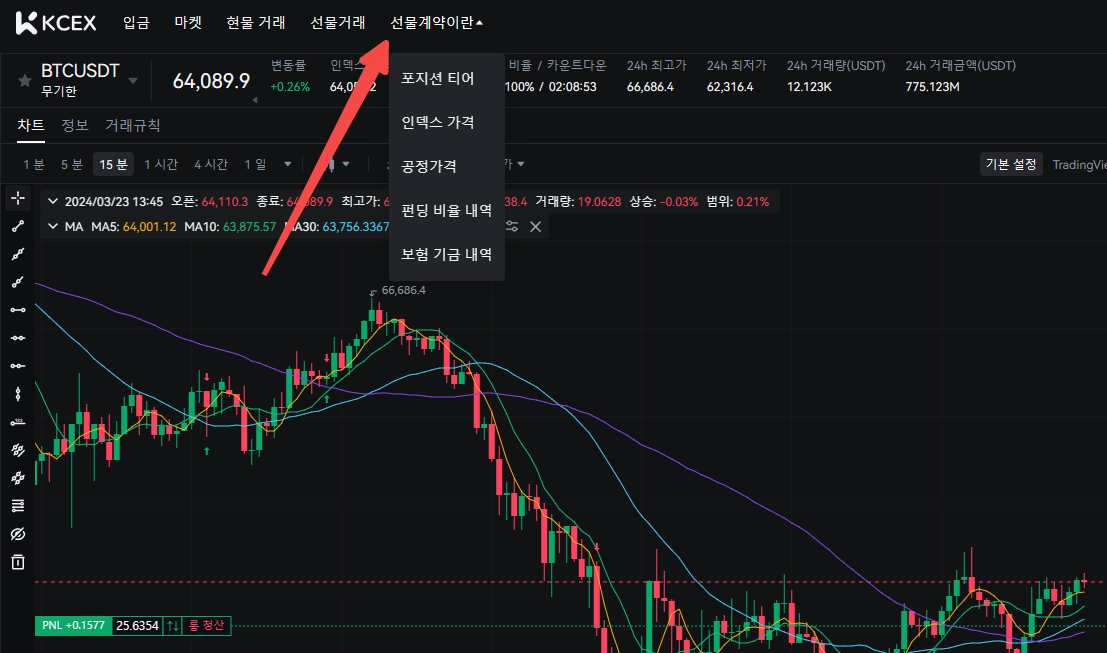The height and width of the screenshot is (653, 1107).
Task: Click the 25.6354 position price label
Action: [138, 625]
